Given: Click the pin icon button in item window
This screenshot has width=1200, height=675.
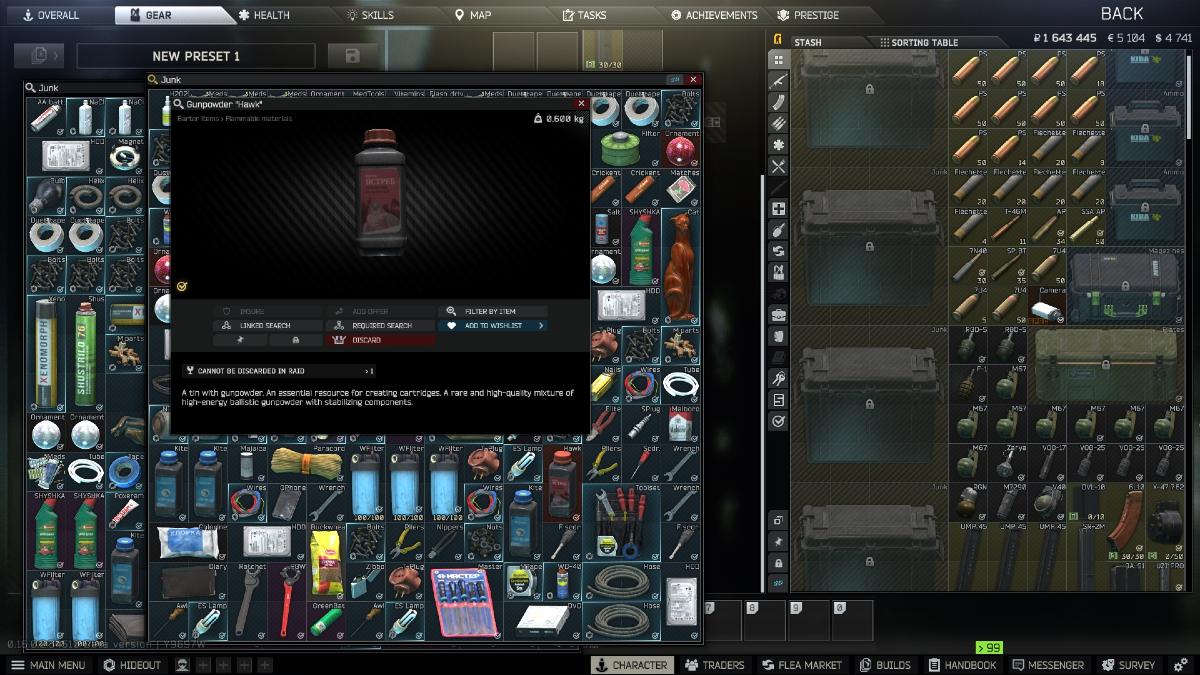Looking at the screenshot, I should pos(238,340).
